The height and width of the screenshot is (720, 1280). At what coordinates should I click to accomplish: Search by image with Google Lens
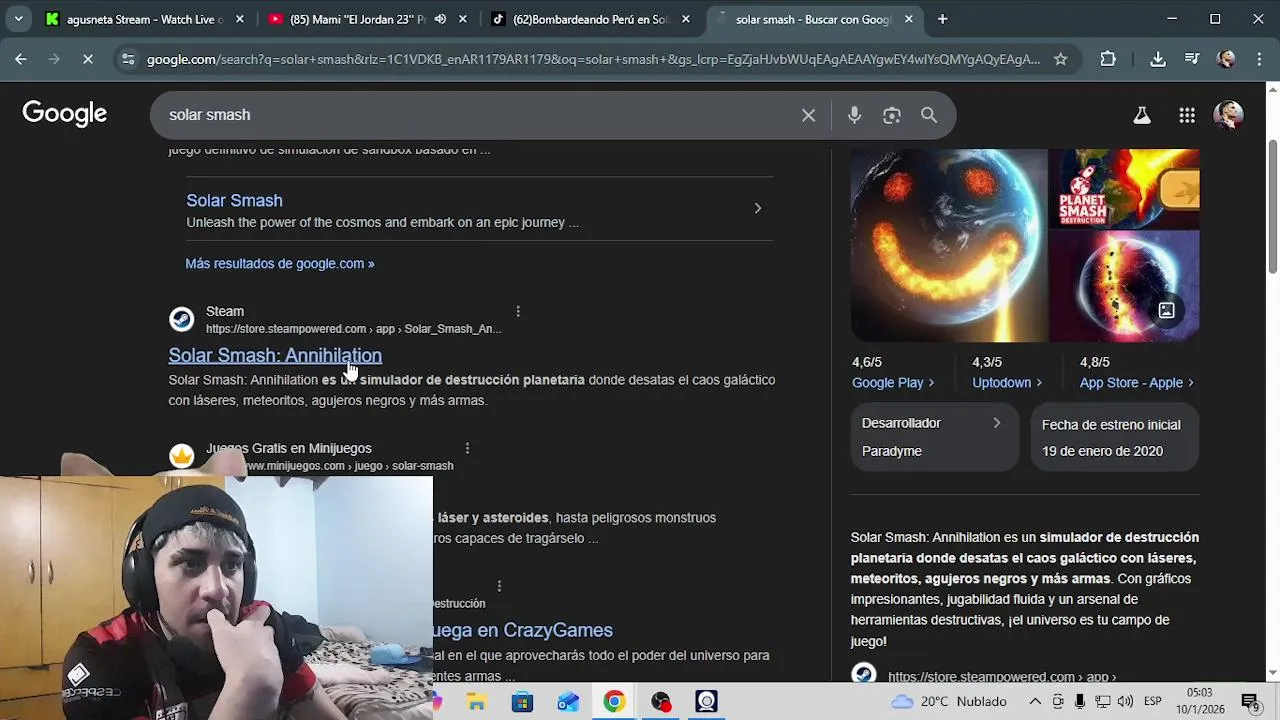coord(892,115)
